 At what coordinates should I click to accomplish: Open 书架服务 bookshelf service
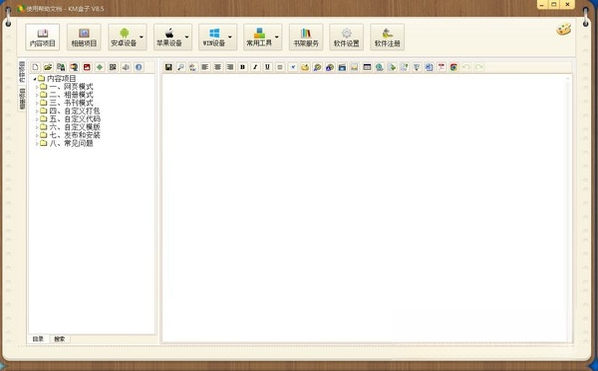click(x=306, y=37)
